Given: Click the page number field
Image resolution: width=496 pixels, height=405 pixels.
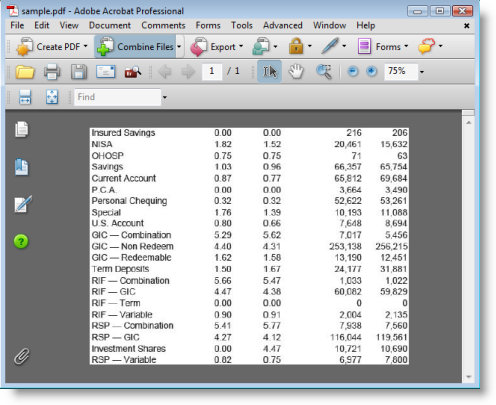Looking at the screenshot, I should (x=212, y=71).
